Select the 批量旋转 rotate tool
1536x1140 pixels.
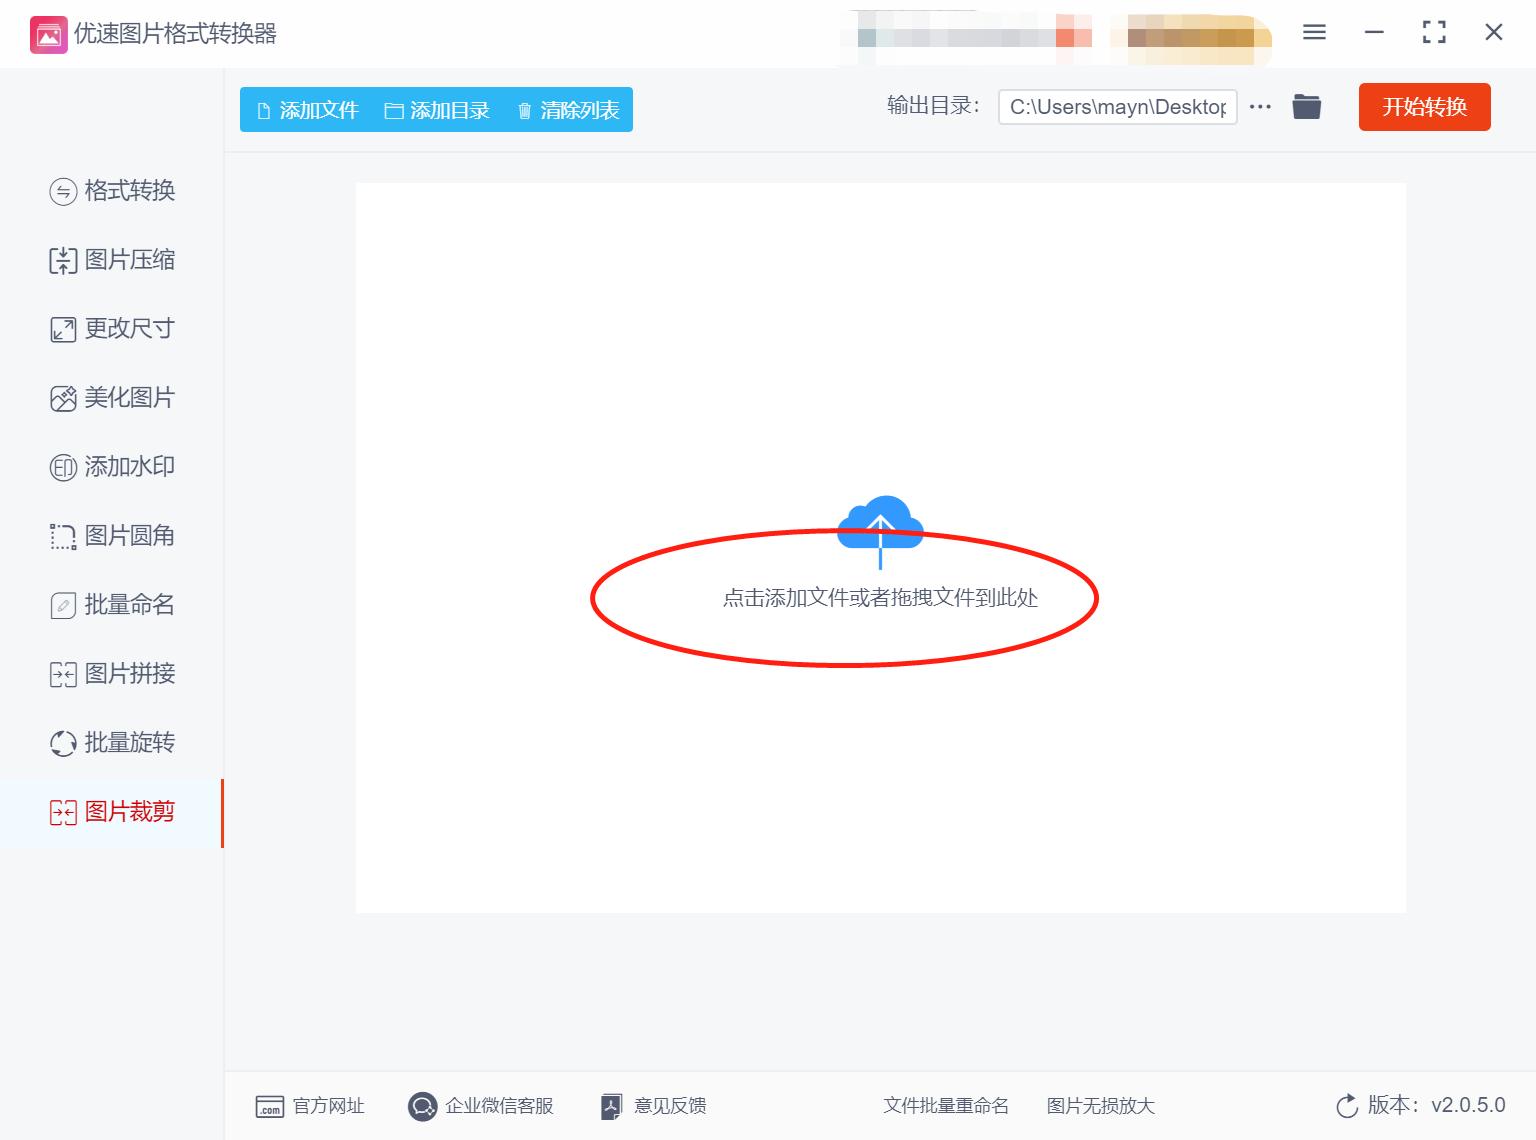[x=112, y=742]
